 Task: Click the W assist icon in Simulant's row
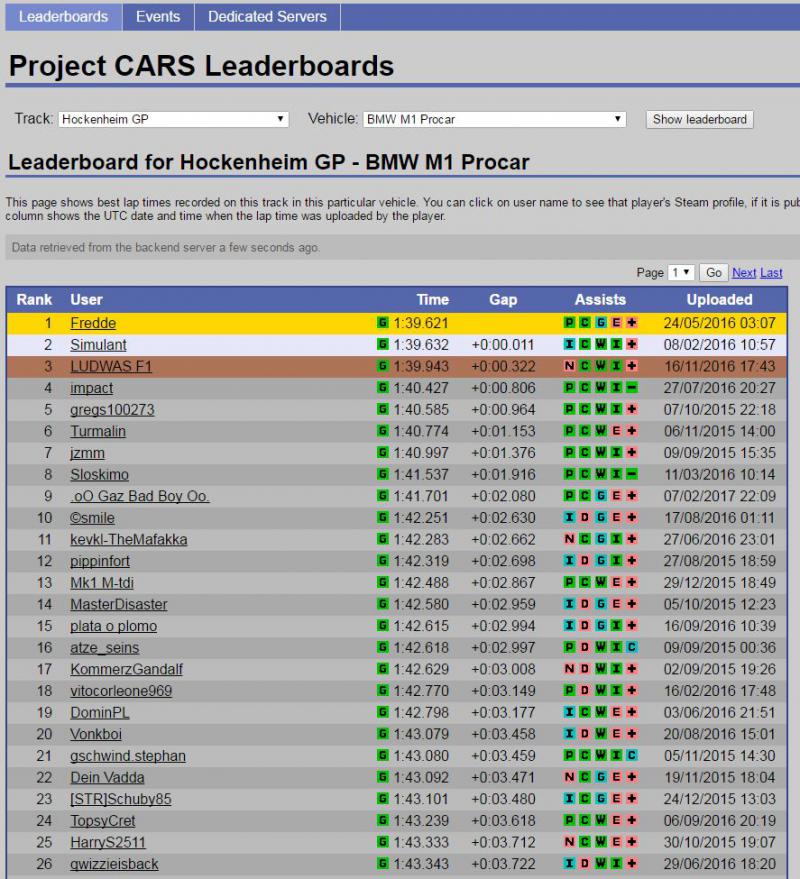(600, 344)
